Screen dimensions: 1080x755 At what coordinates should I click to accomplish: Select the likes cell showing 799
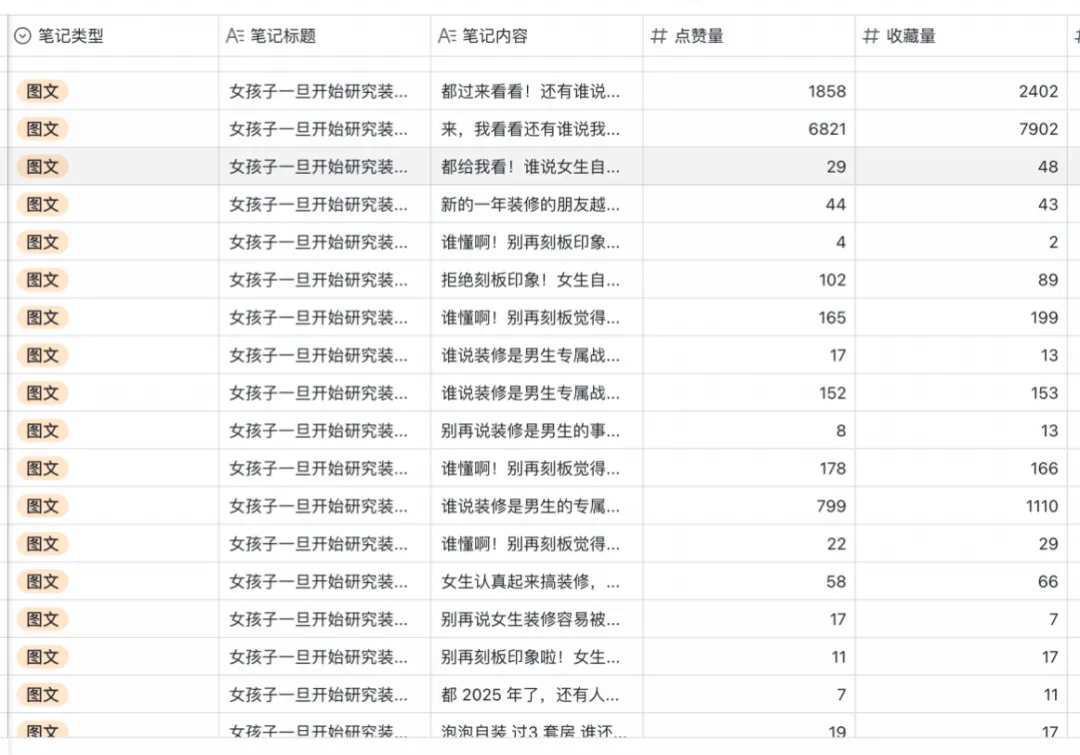click(x=750, y=506)
